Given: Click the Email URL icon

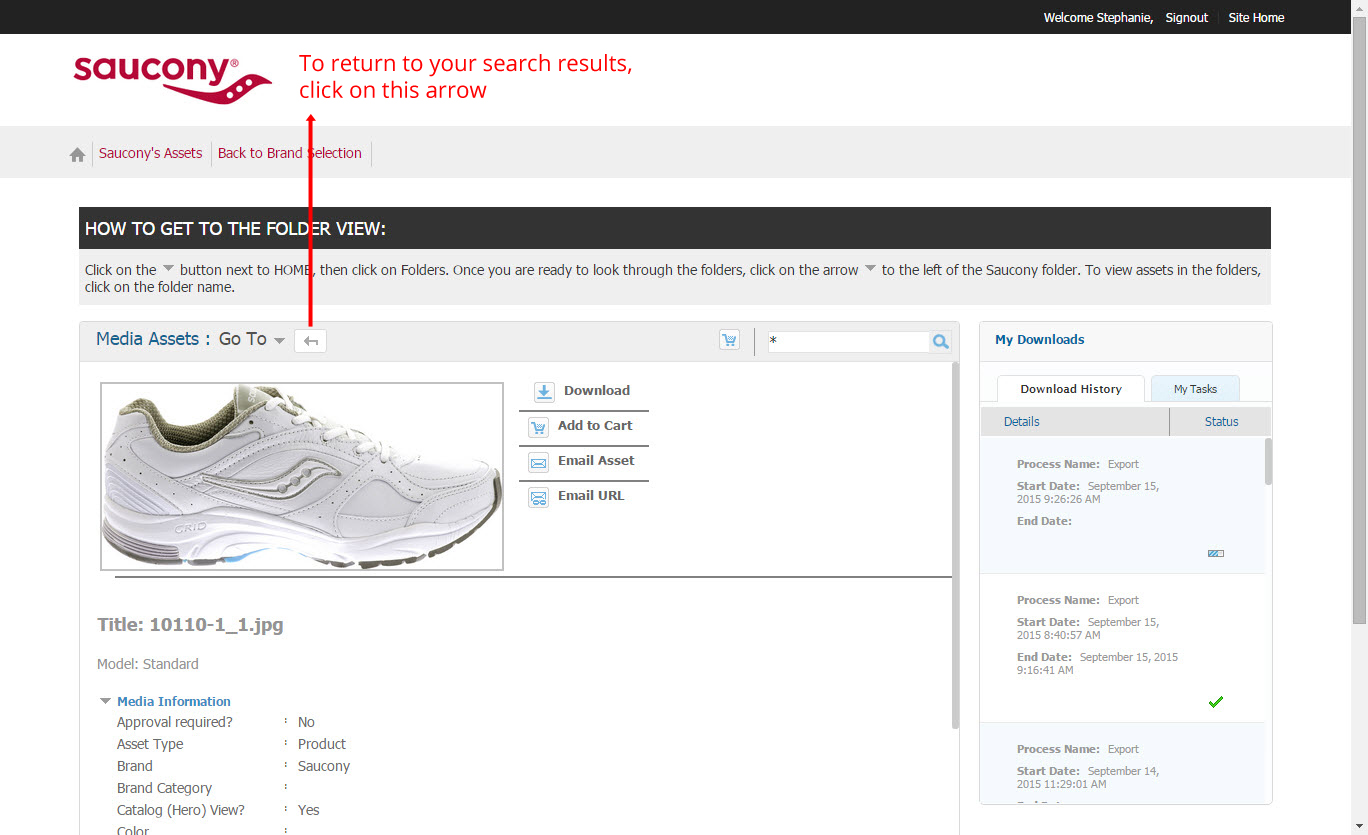Looking at the screenshot, I should (539, 497).
